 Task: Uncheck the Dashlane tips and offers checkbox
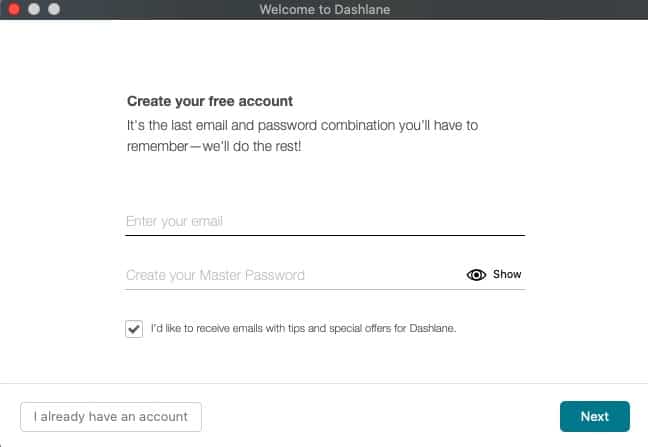[x=134, y=329]
